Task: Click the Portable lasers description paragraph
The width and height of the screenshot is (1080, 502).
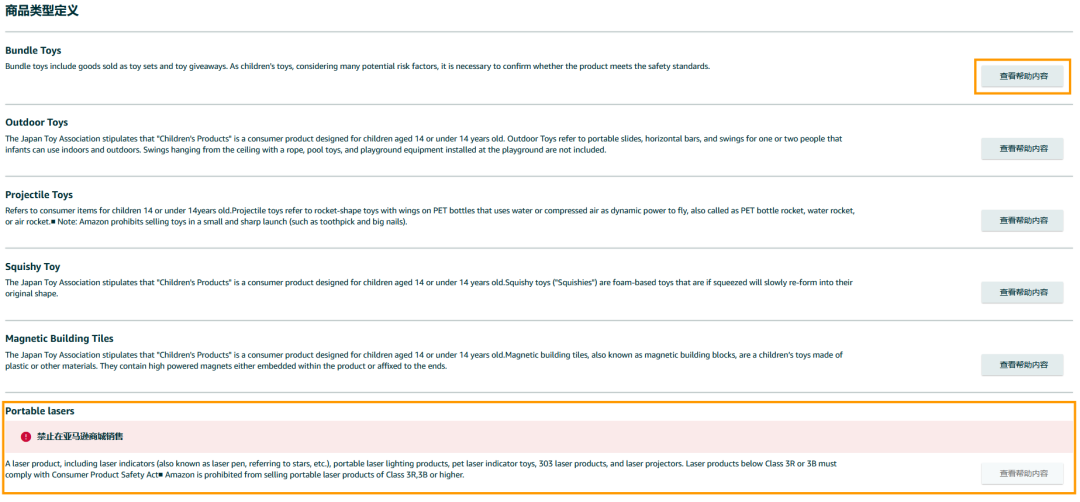Action: click(x=421, y=470)
